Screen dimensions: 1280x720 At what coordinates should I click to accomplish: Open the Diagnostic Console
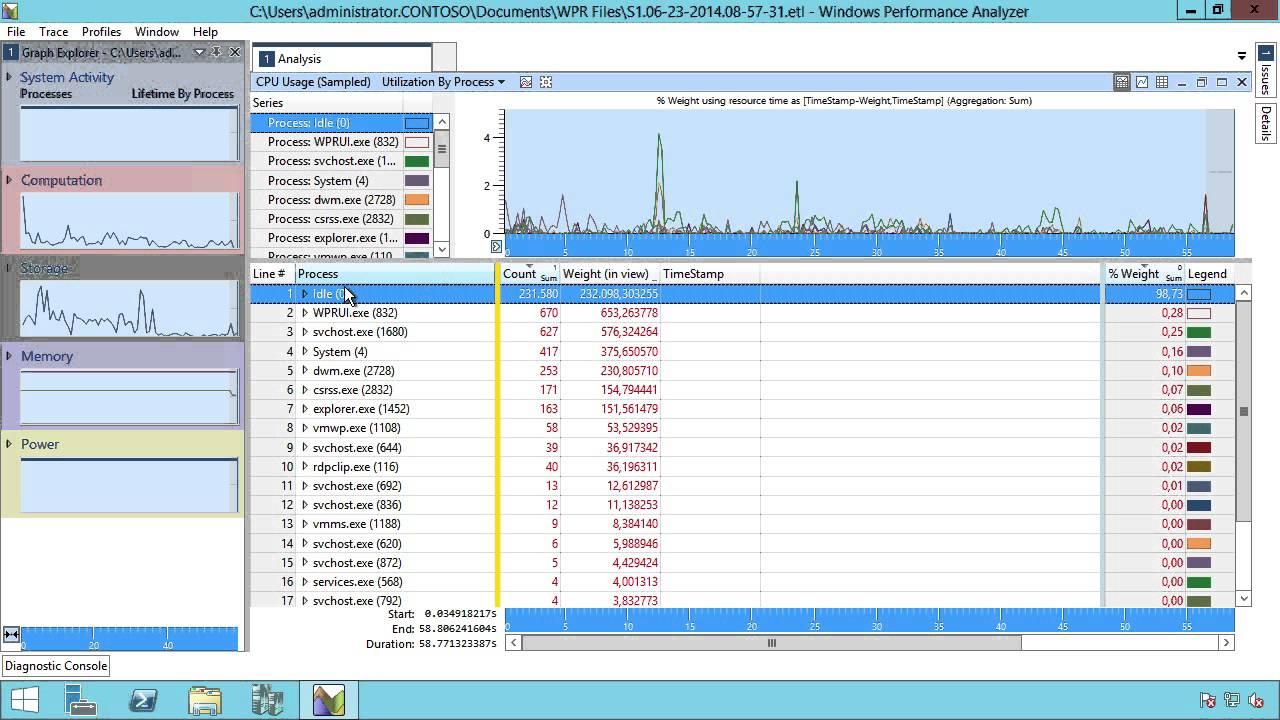click(55, 665)
